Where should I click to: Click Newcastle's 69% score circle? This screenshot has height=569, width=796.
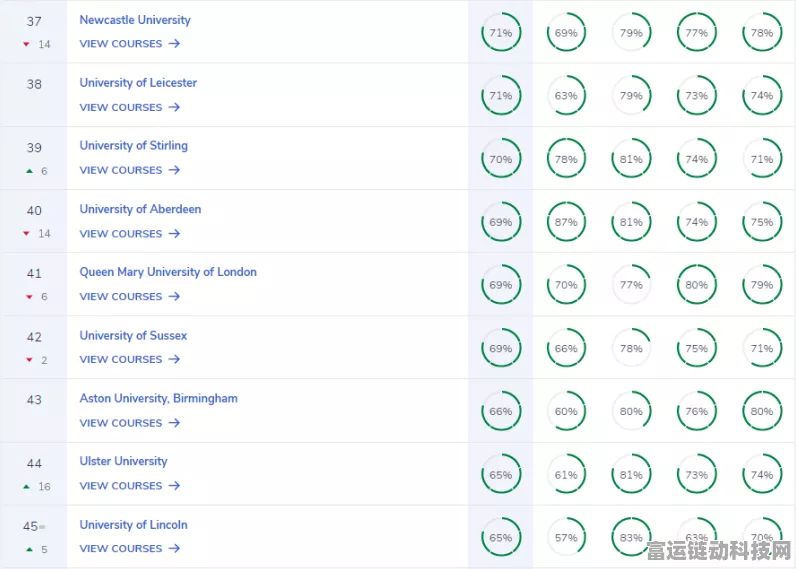point(566,32)
